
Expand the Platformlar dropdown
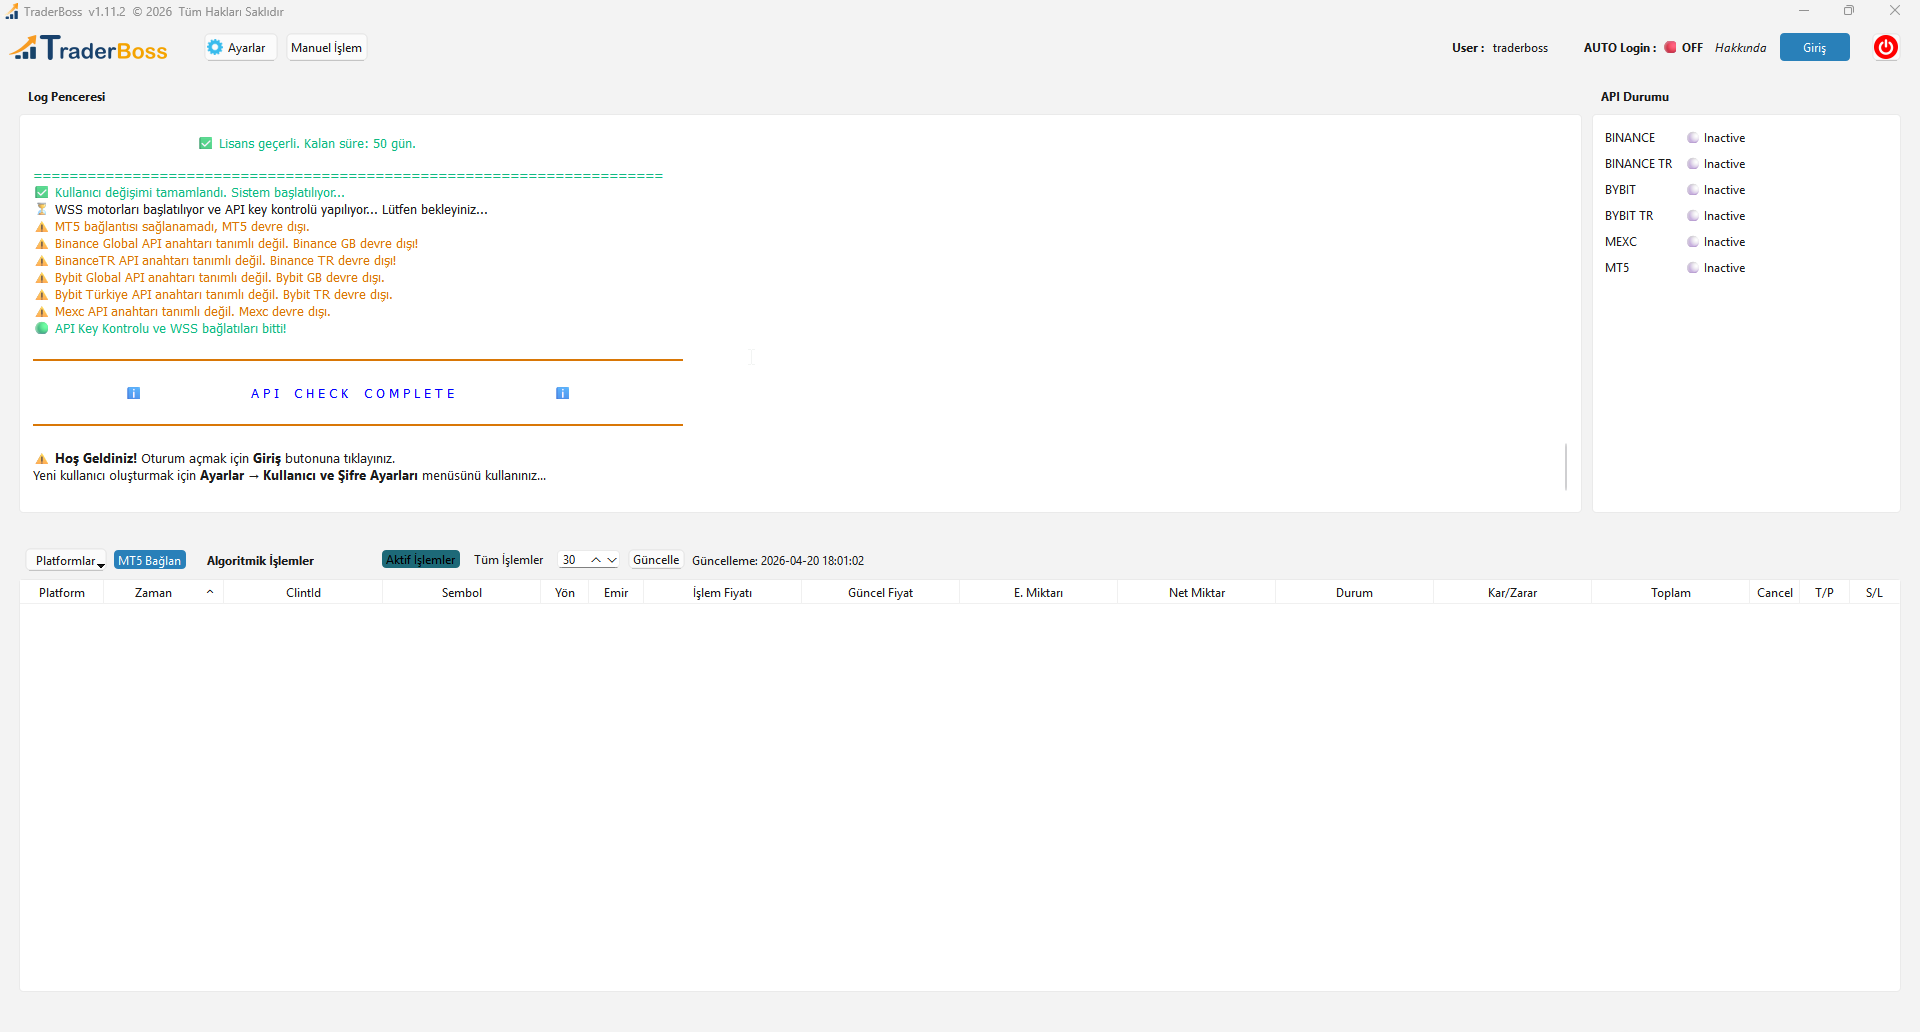(67, 561)
